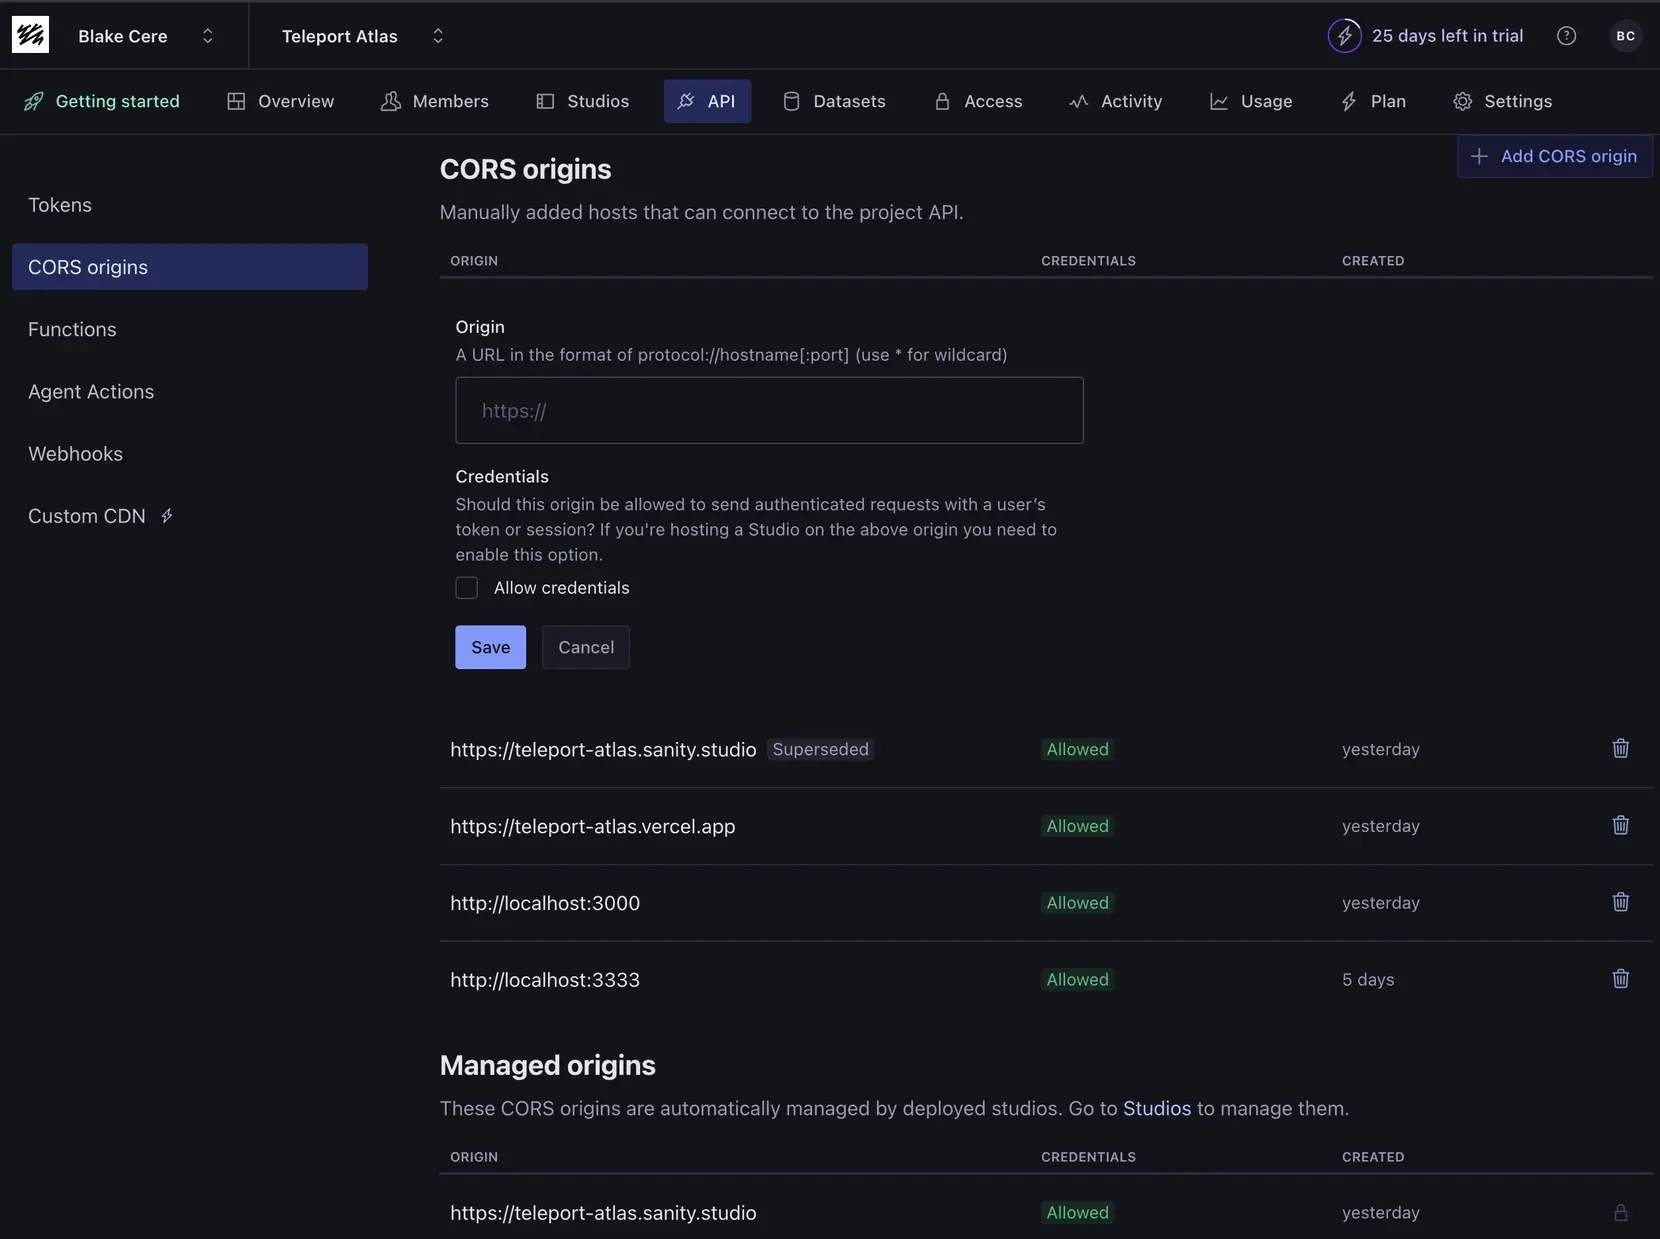Delete the teleport-atlas.sanity.studio Superseded origin
This screenshot has width=1660, height=1239.
point(1621,748)
